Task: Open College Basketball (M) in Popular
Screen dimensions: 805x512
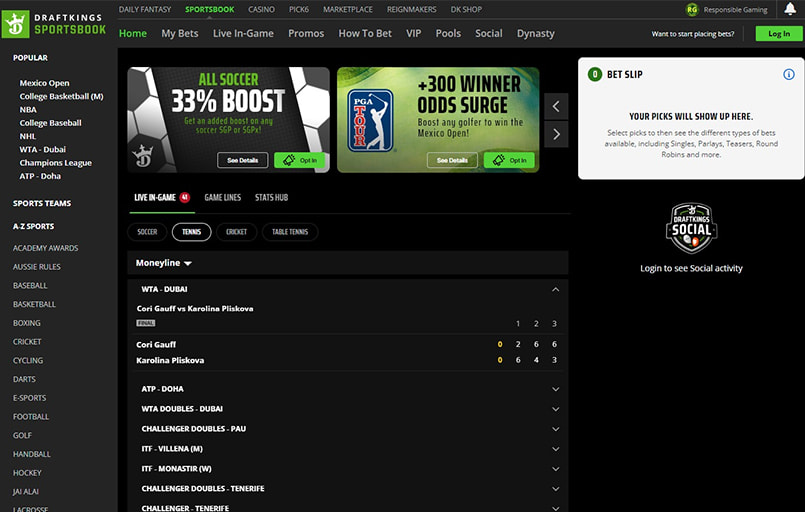Action: click(x=62, y=96)
